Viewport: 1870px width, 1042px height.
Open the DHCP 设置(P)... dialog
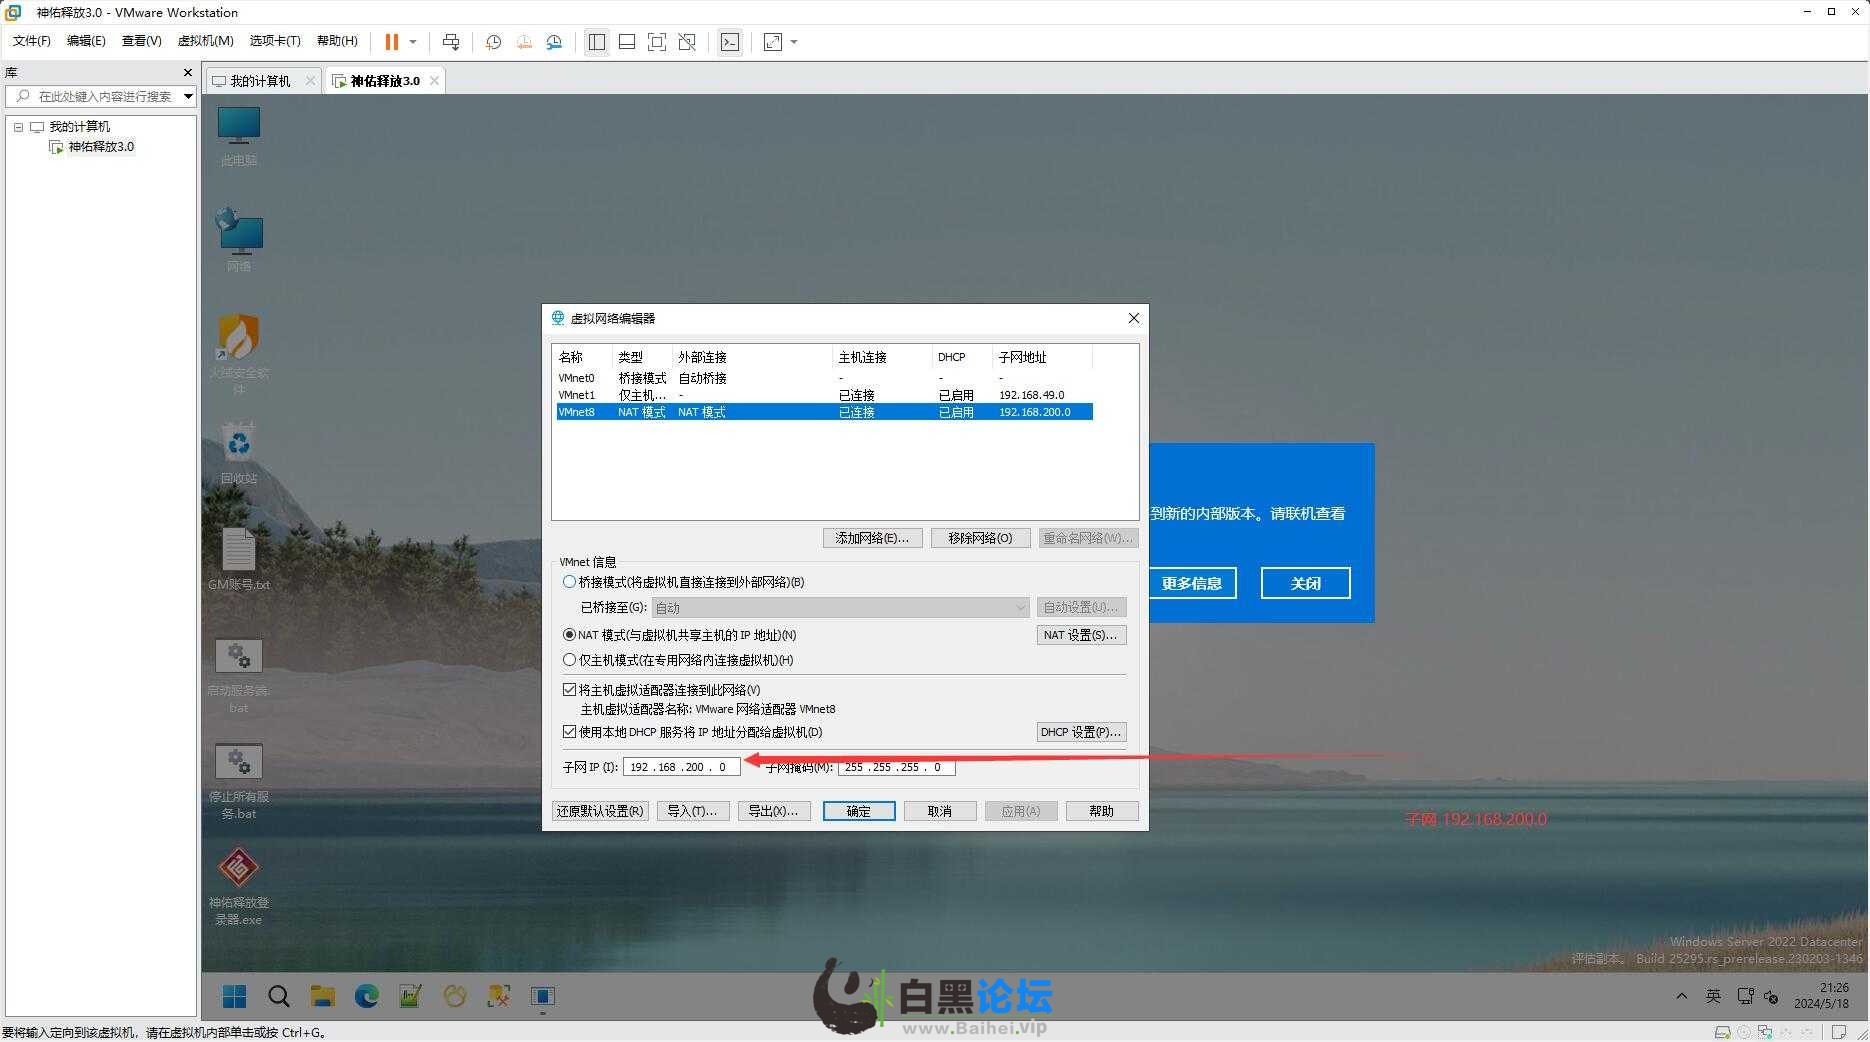coord(1081,732)
